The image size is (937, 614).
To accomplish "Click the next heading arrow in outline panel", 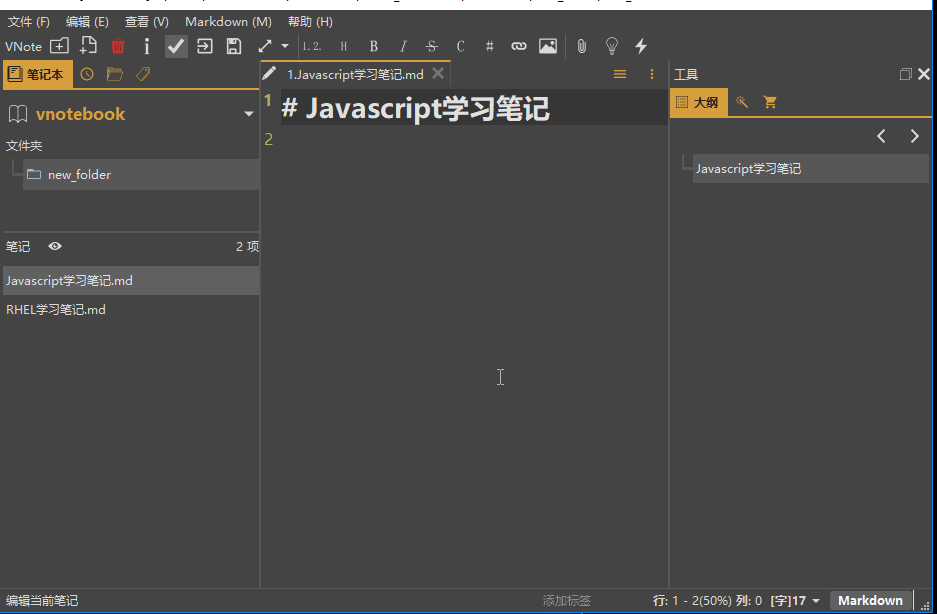I will (914, 136).
